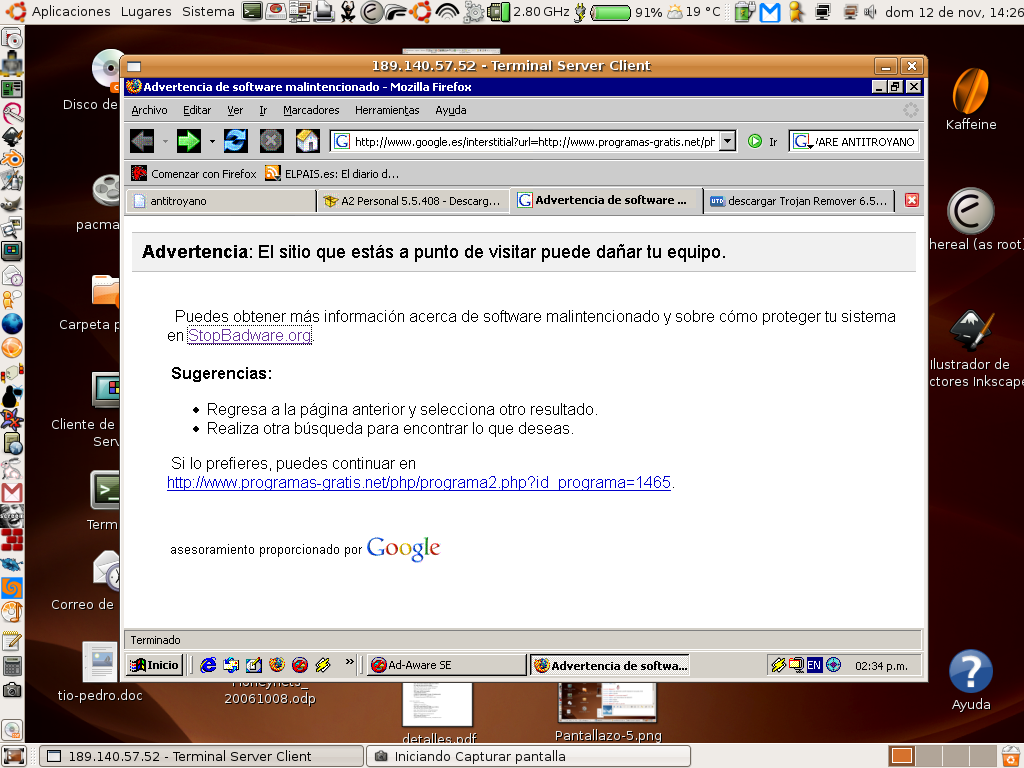This screenshot has height=768, width=1024.
Task: Expand the address bar URL dropdown
Action: (x=728, y=141)
